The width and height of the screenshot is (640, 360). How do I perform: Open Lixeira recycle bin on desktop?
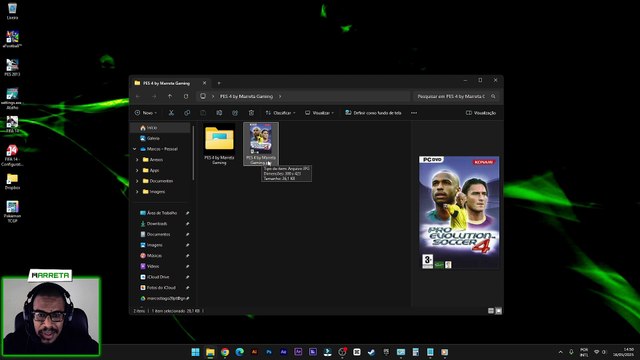coord(12,11)
